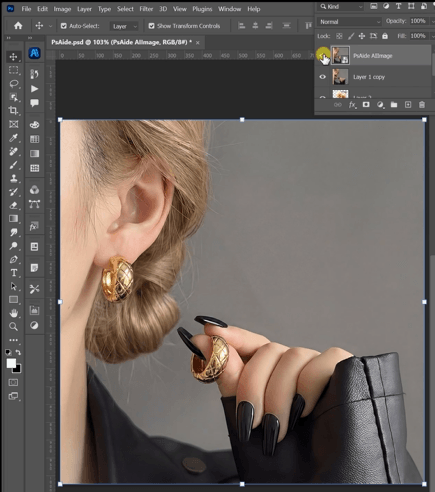
Task: Select the Horizontal Type tool
Action: [13, 273]
